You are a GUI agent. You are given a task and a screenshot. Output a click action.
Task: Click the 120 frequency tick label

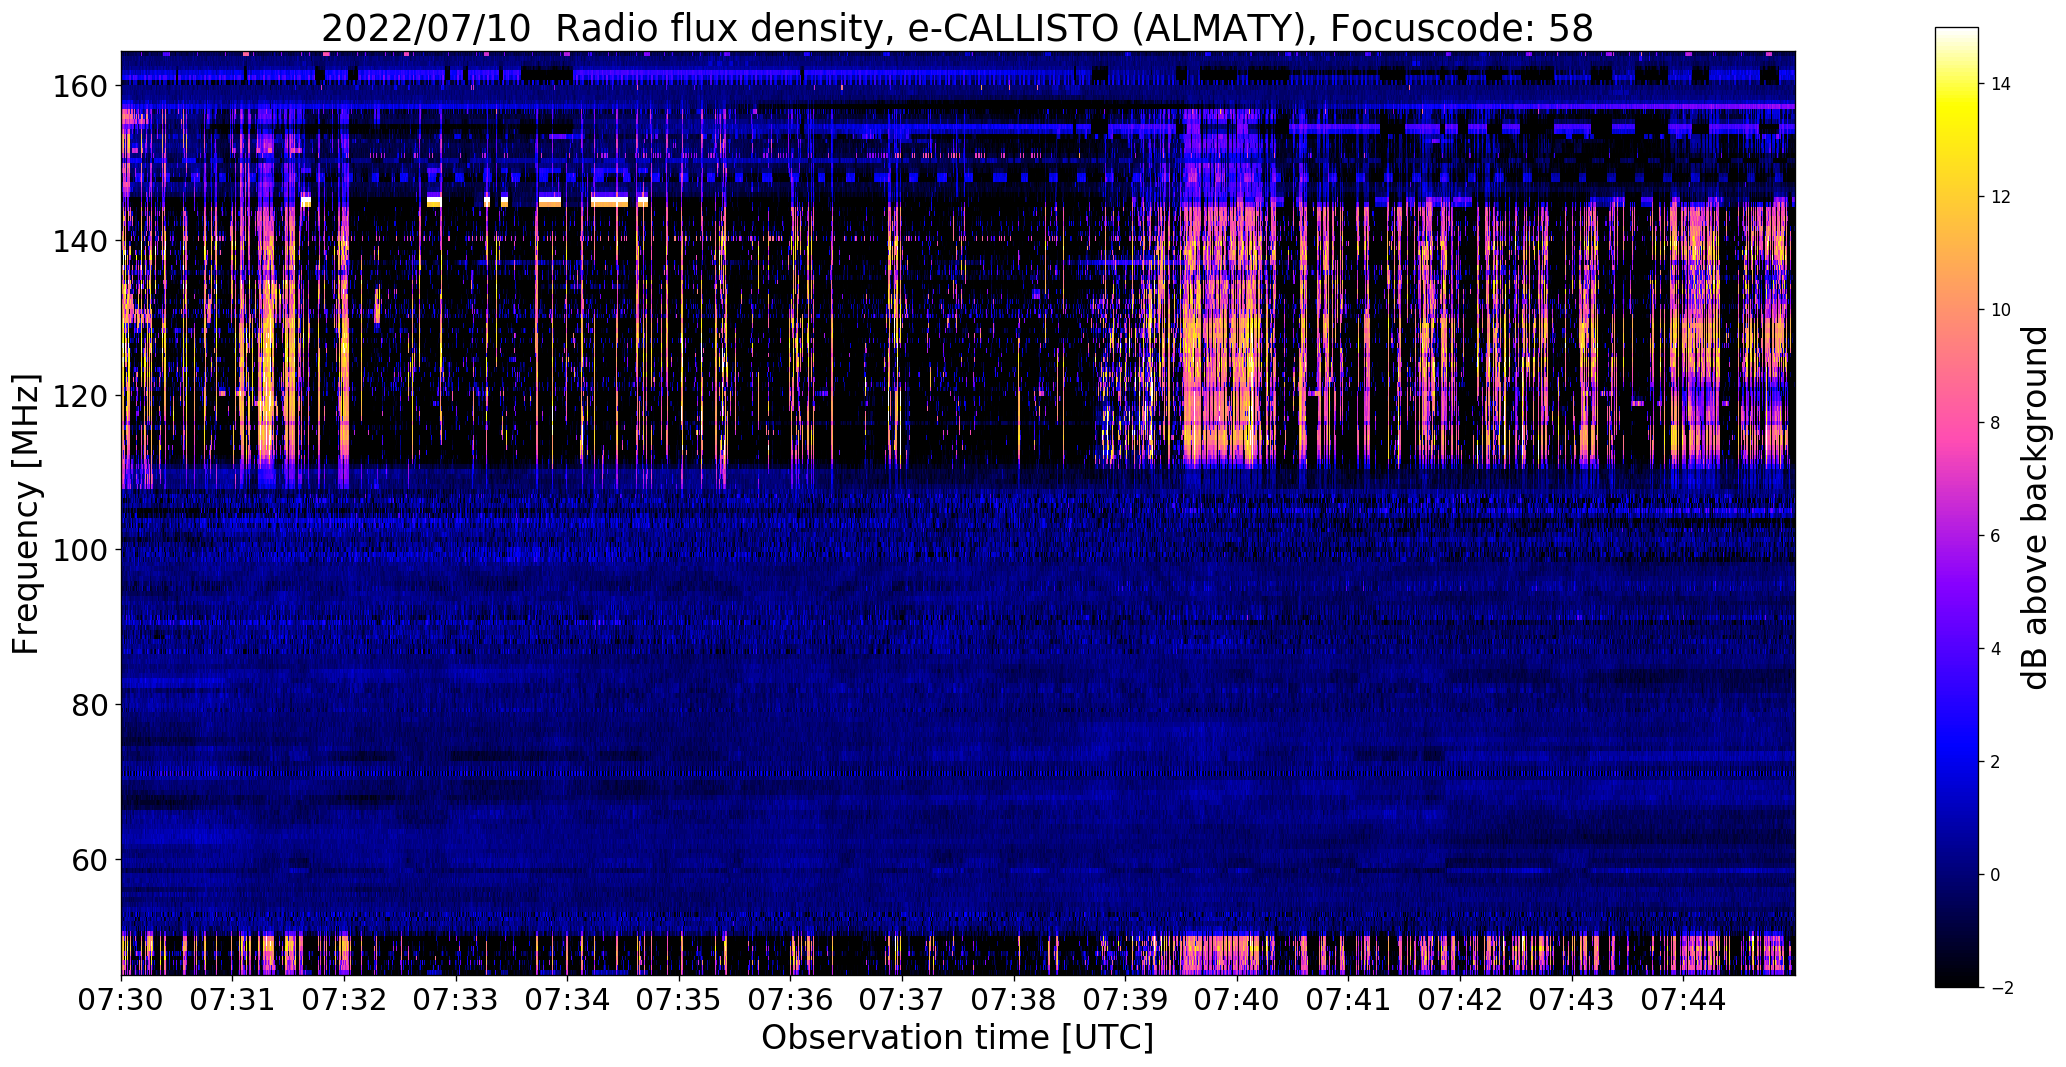tap(79, 396)
